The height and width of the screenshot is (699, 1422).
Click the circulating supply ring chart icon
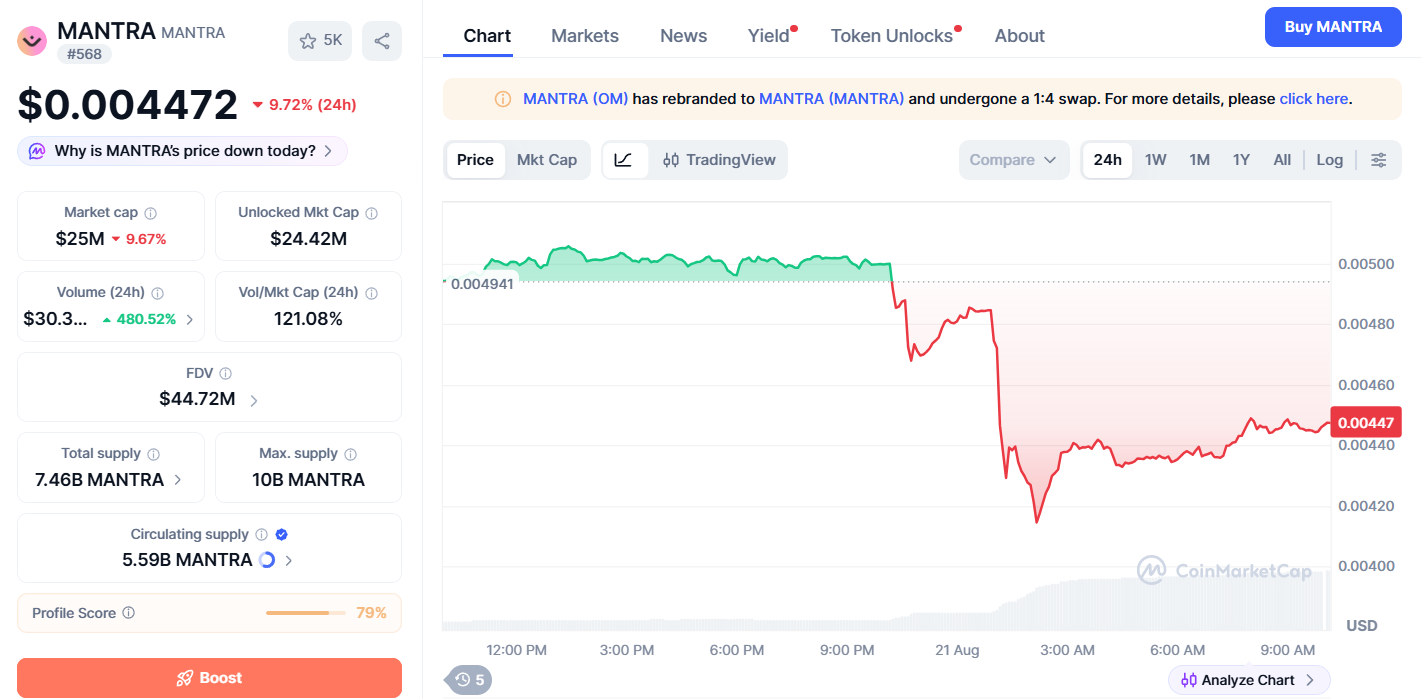click(267, 560)
